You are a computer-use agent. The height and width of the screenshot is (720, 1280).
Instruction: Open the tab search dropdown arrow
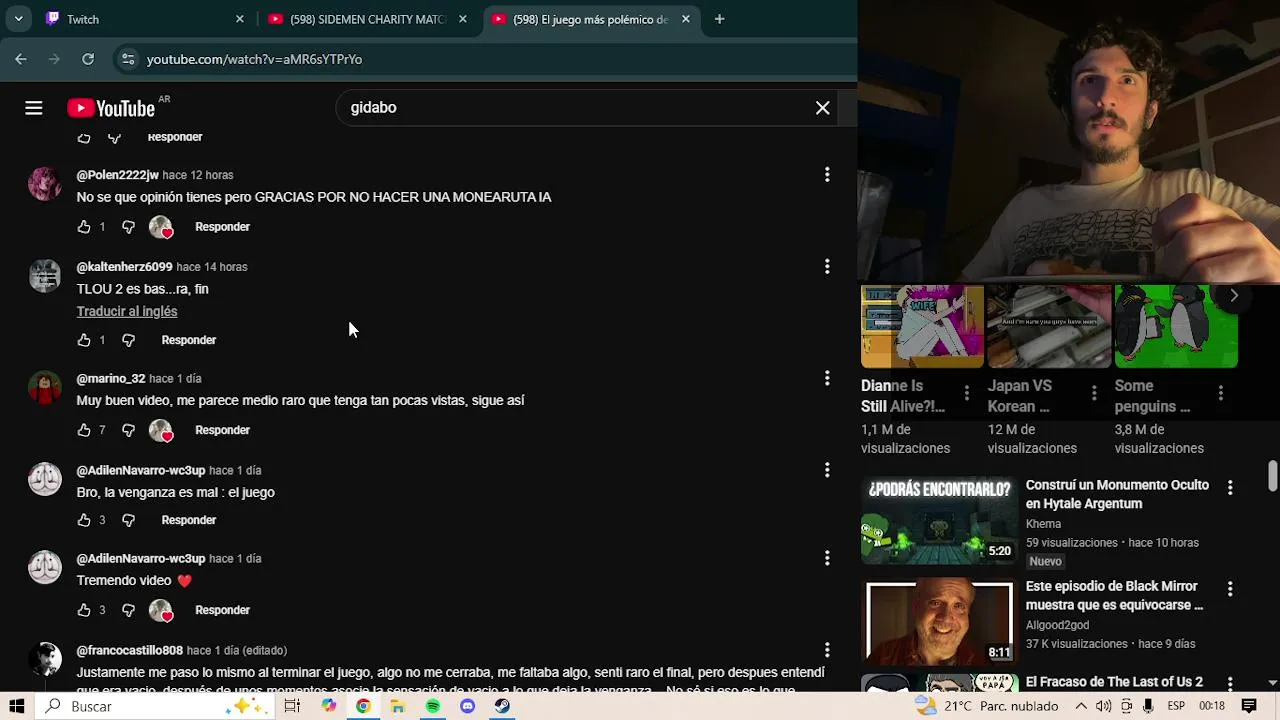(18, 19)
